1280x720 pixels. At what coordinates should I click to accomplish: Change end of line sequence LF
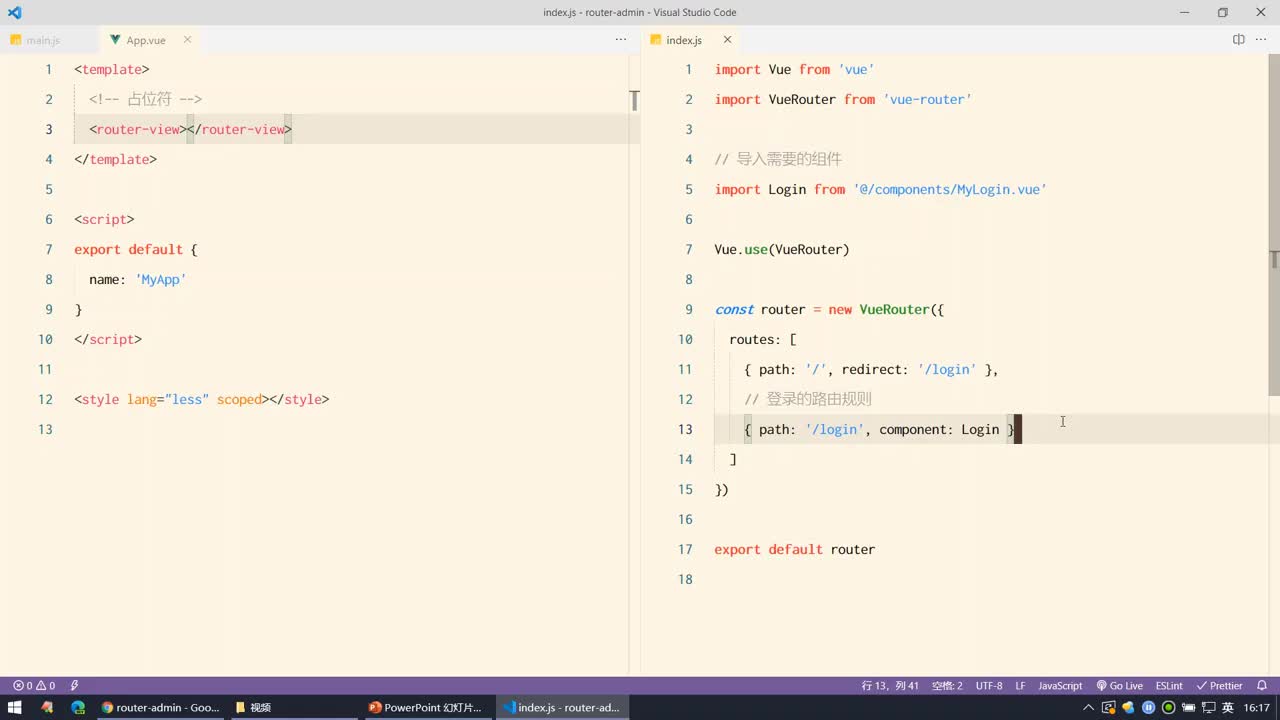[x=1020, y=686]
